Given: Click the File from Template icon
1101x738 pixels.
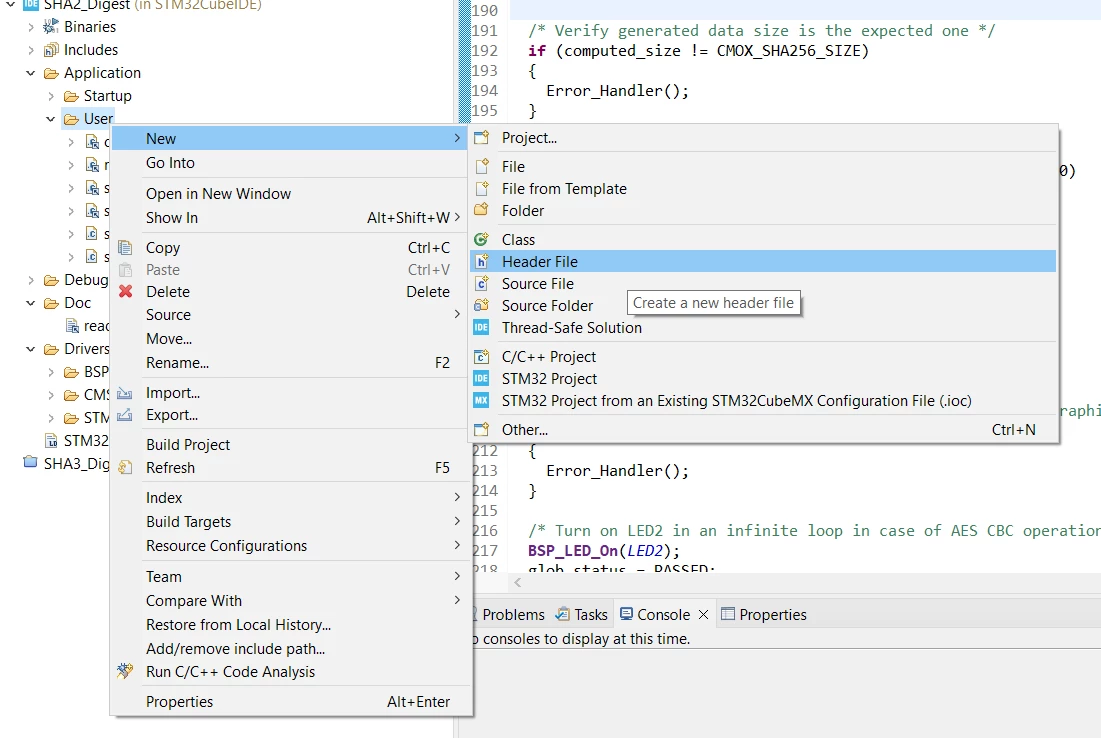Looking at the screenshot, I should pyautogui.click(x=481, y=188).
